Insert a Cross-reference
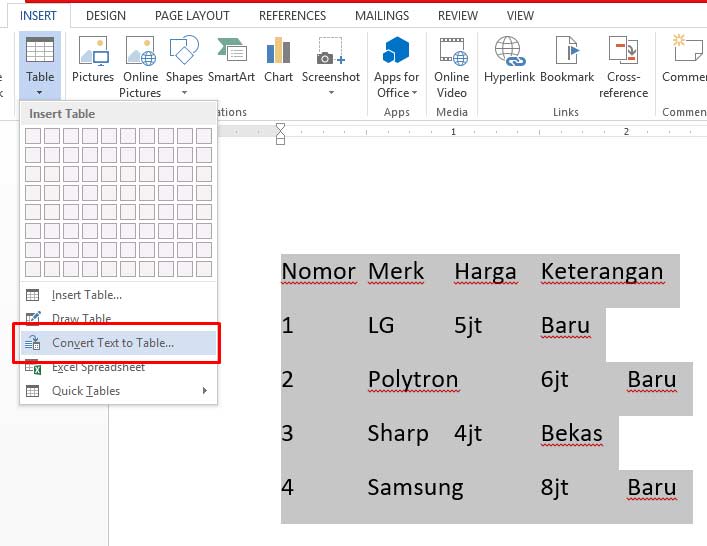Viewport: 707px width, 546px height. (624, 67)
